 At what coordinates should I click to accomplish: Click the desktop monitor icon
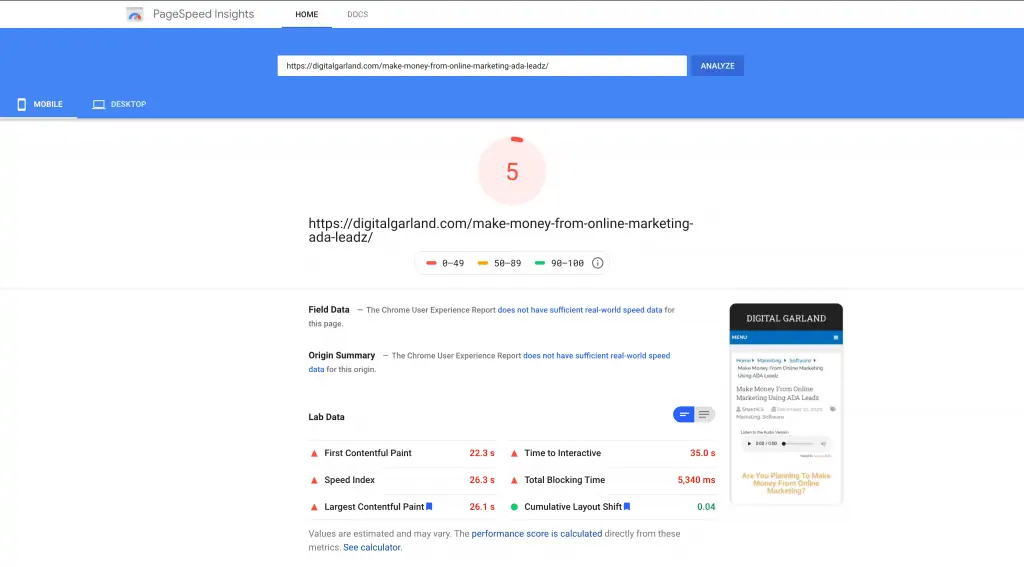[x=99, y=105]
